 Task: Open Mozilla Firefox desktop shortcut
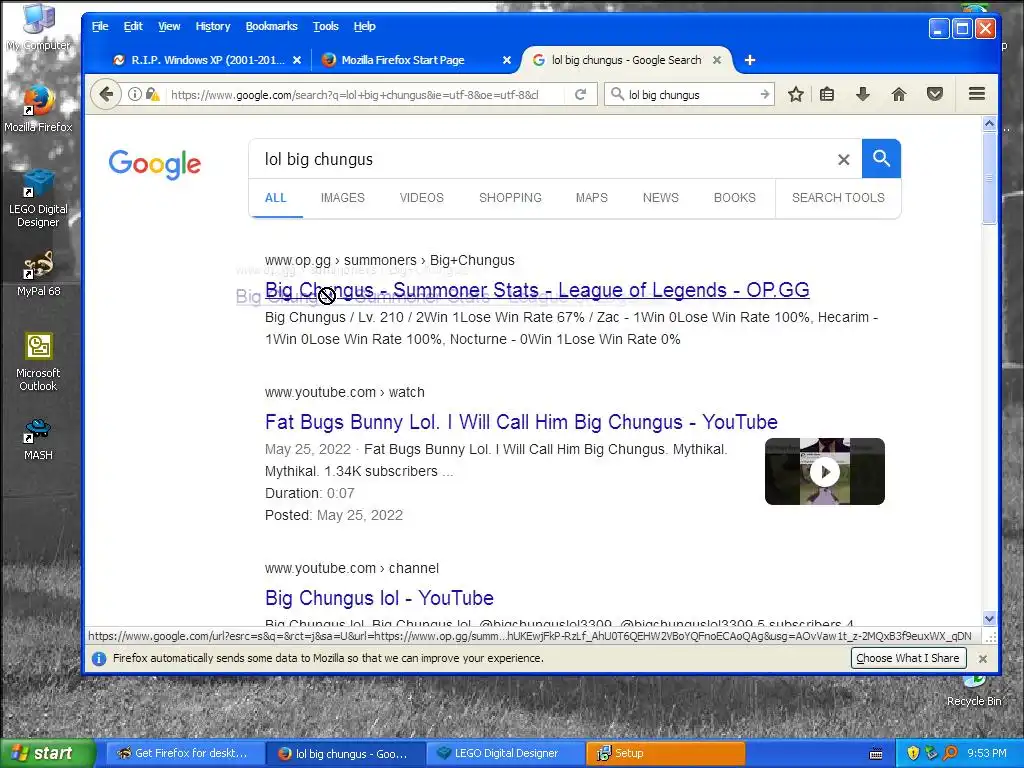38,108
